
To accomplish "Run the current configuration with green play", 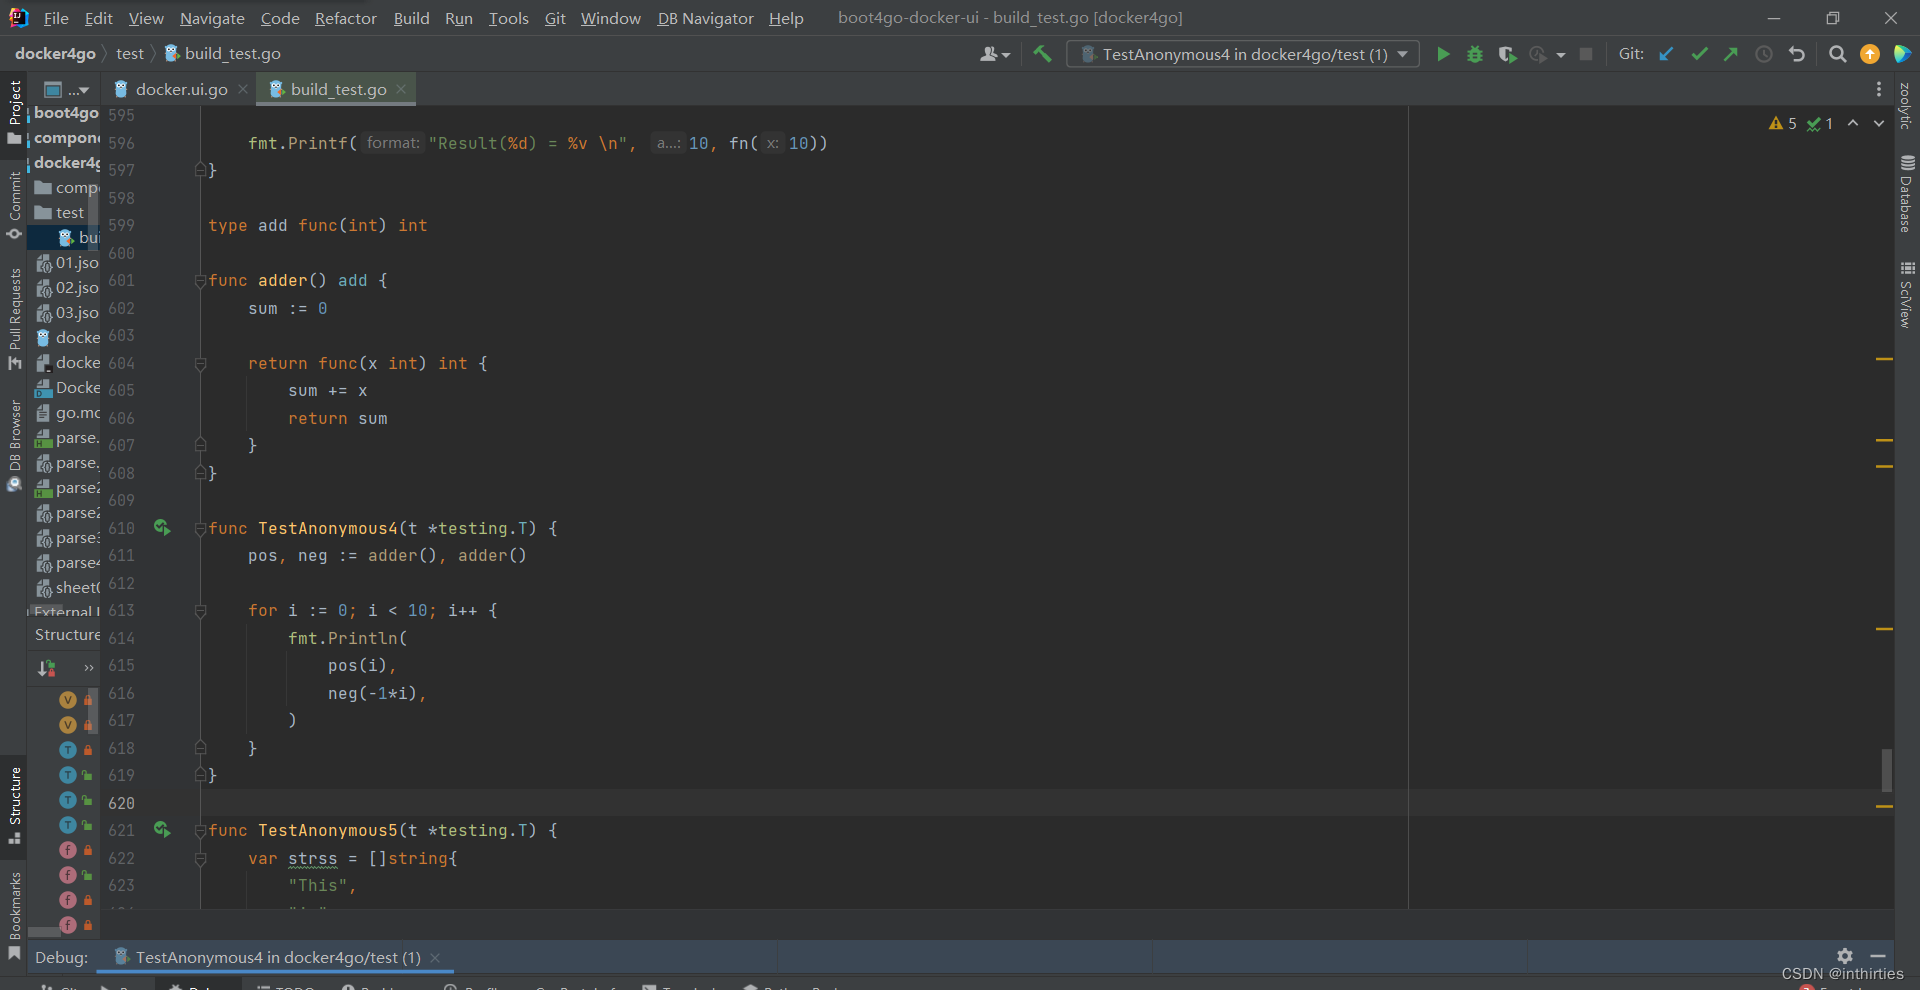I will (x=1443, y=54).
